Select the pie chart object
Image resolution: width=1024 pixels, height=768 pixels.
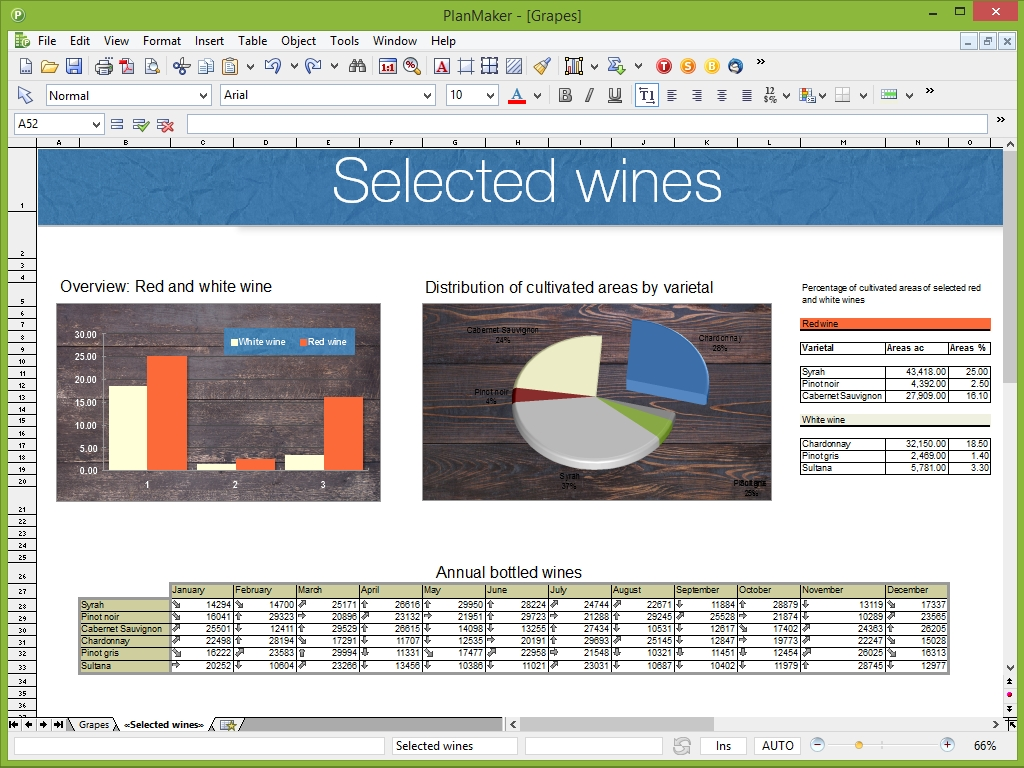tap(597, 402)
